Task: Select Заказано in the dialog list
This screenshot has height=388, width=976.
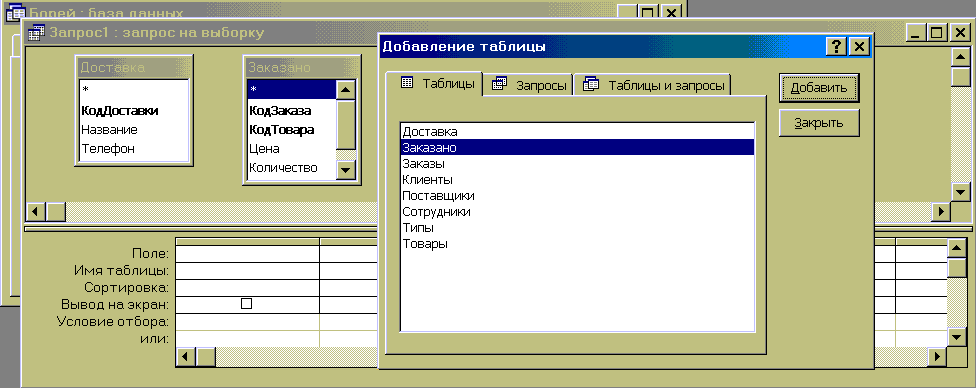Action: [577, 148]
